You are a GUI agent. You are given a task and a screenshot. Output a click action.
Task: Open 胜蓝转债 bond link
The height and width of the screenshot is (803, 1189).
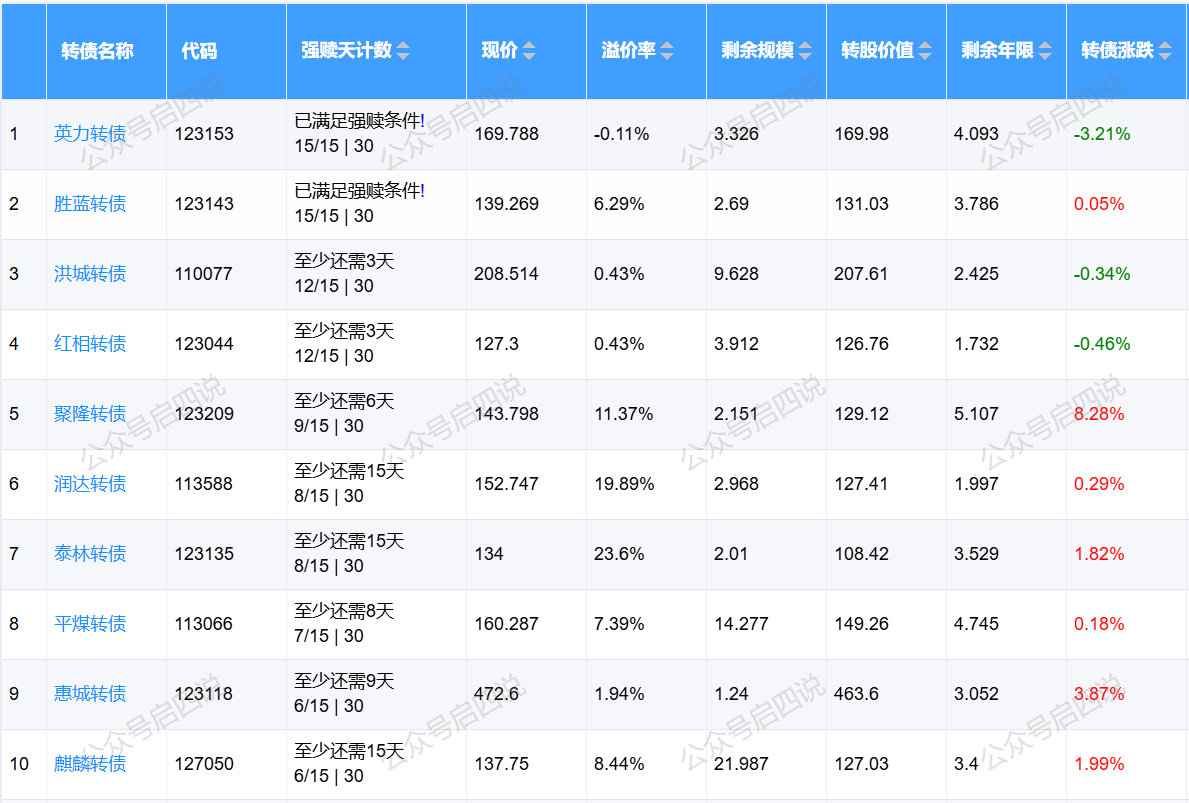pos(90,204)
